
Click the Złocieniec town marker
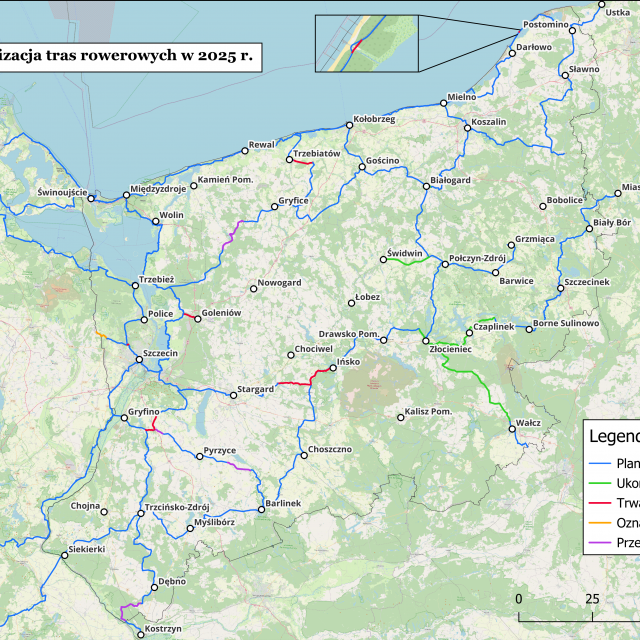point(425,341)
